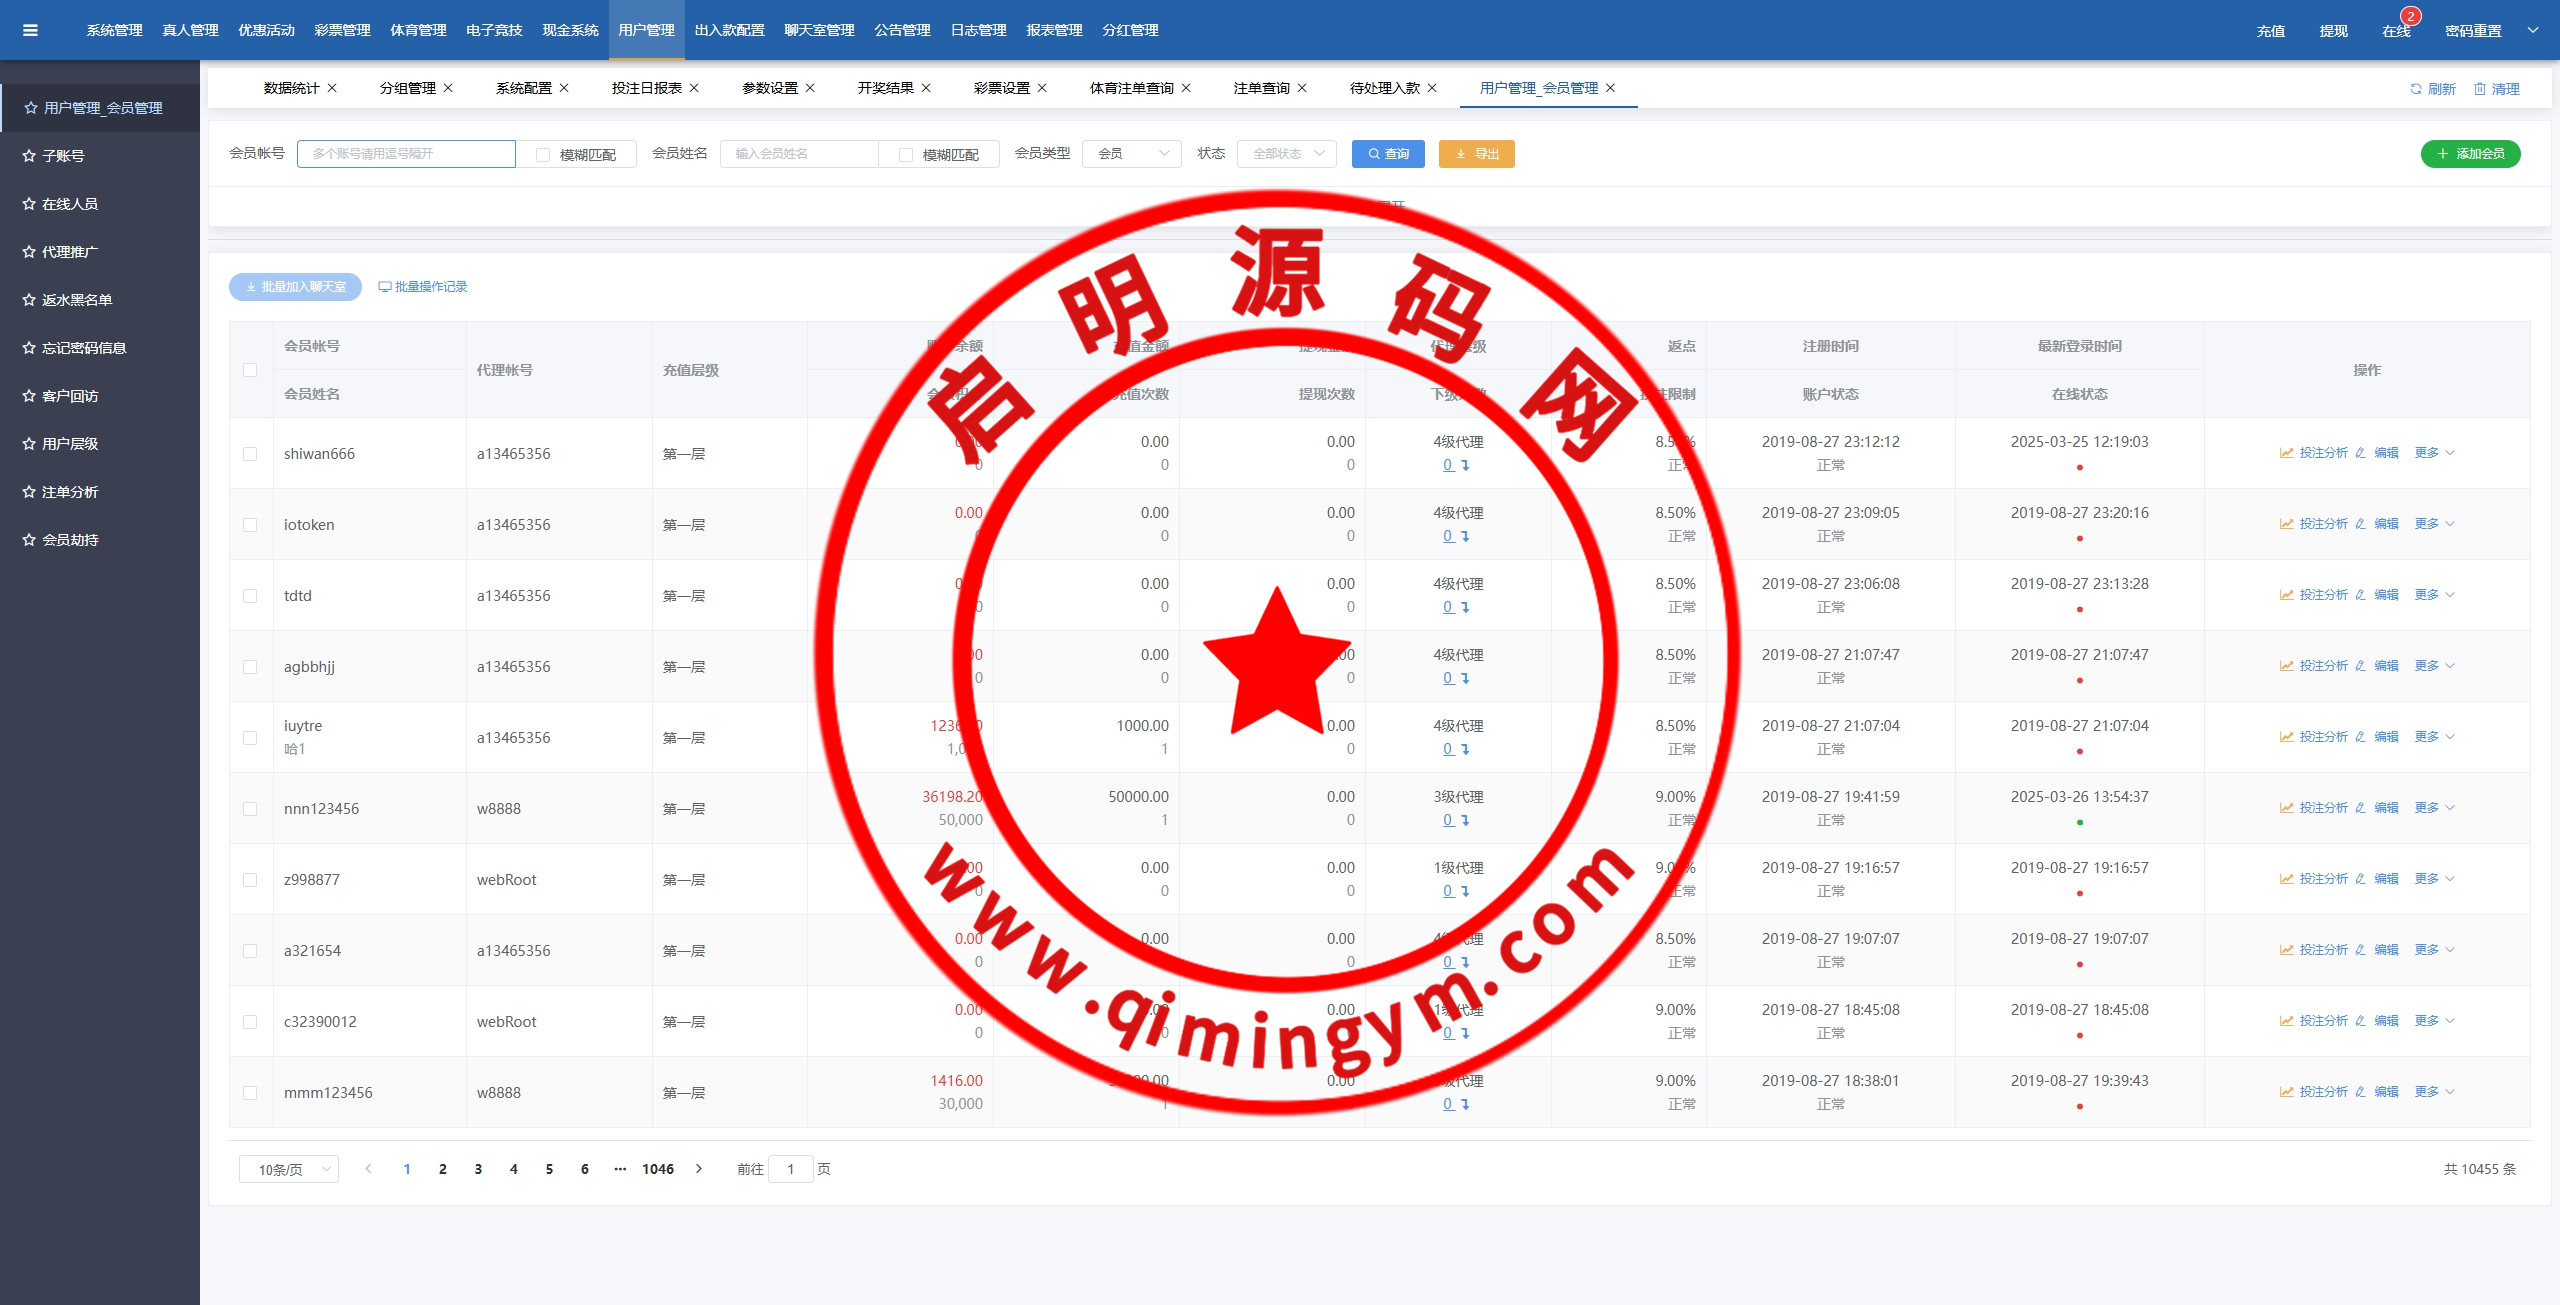This screenshot has height=1305, width=2560.
Task: Click the blue 查询 search button
Action: coord(1388,154)
